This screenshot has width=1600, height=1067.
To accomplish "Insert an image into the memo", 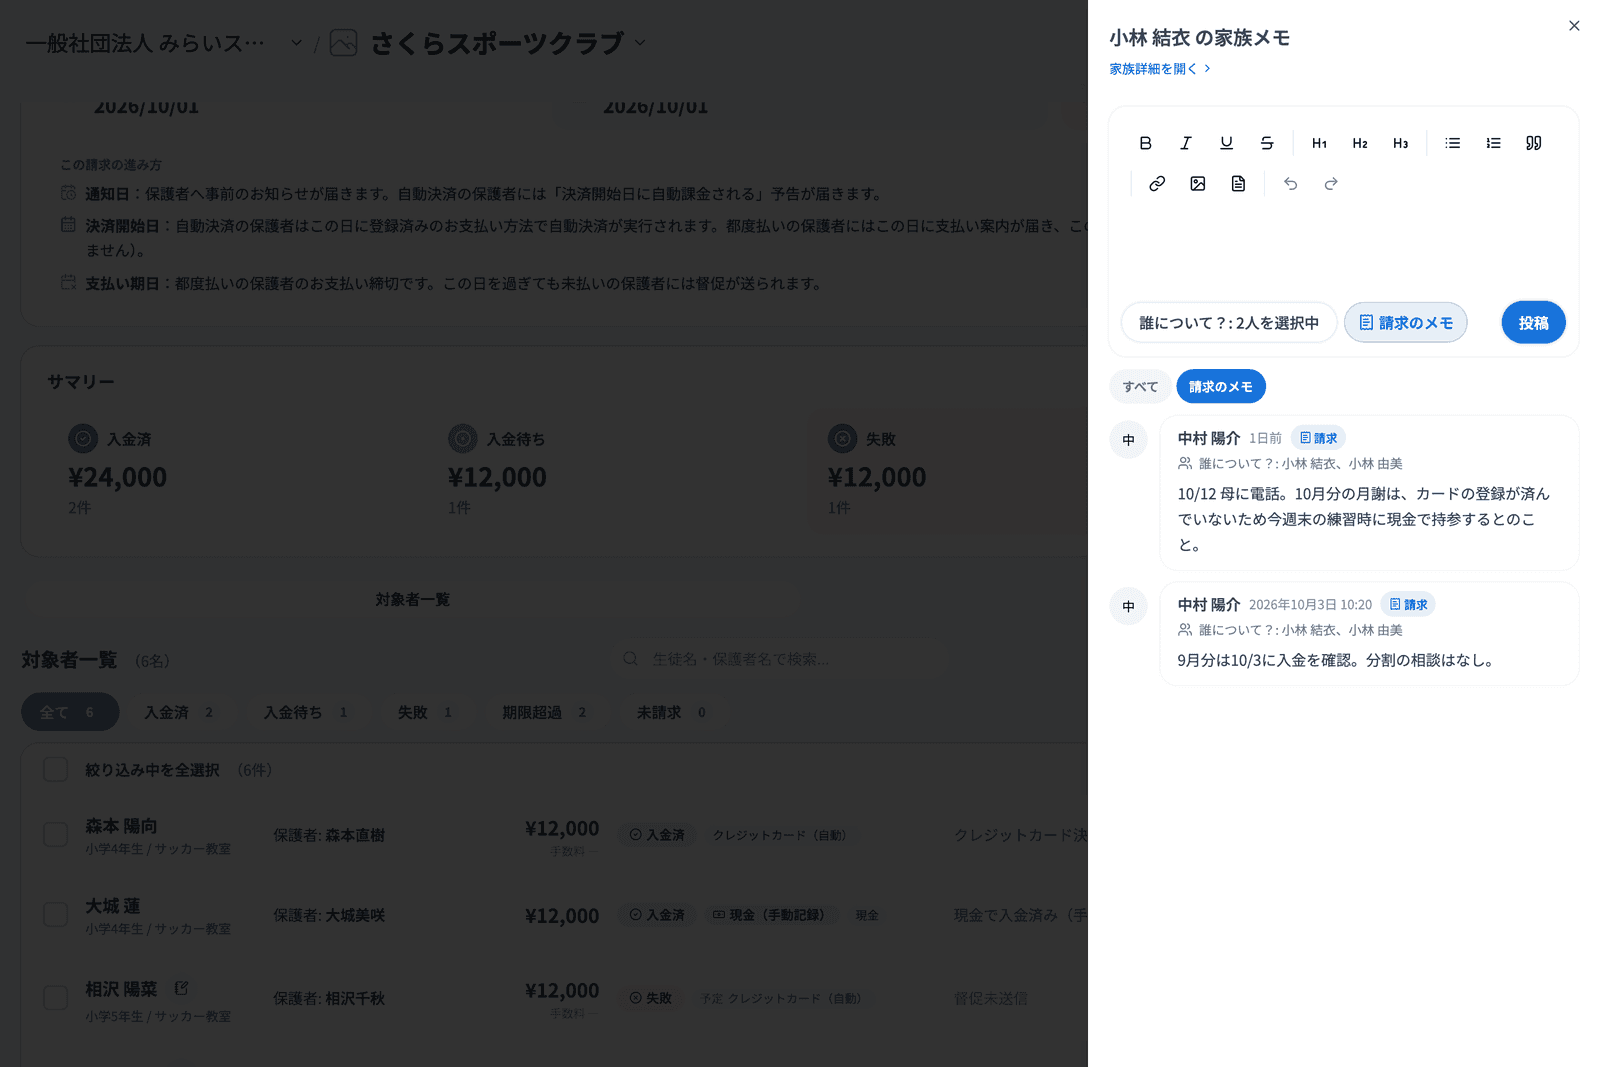I will pos(1198,184).
